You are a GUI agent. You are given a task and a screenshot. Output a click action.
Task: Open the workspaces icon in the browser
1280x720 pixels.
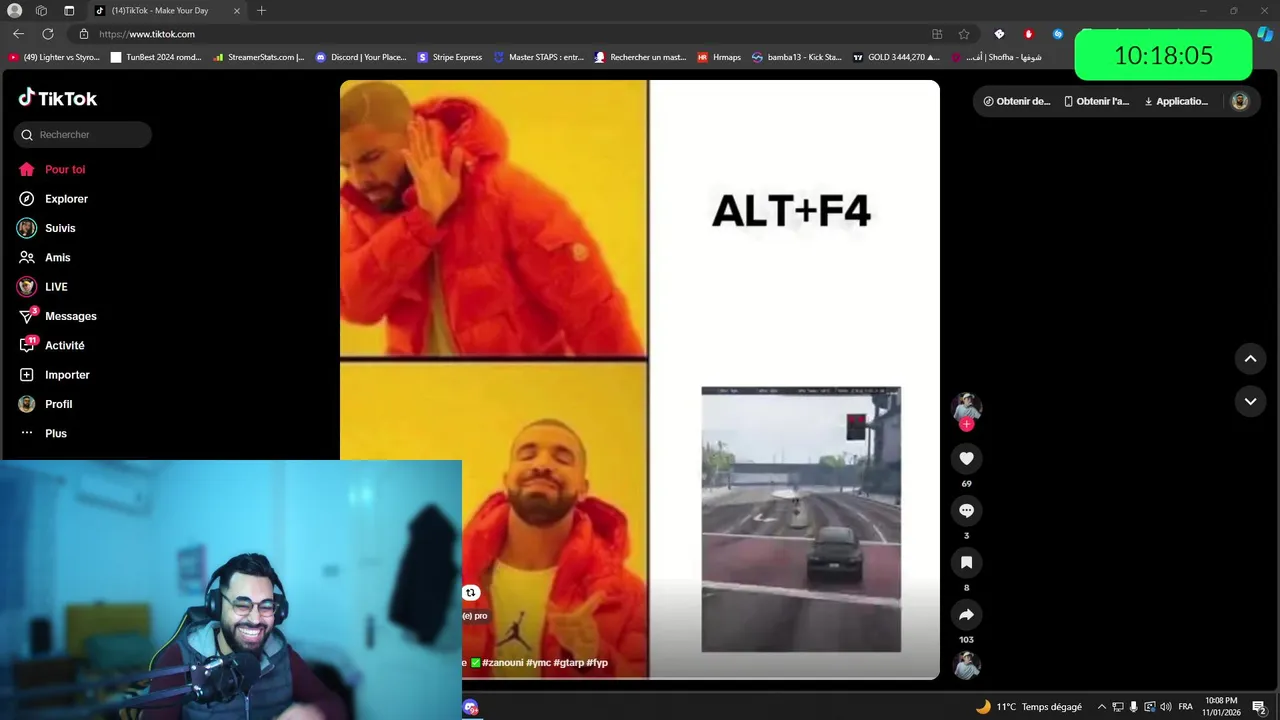pyautogui.click(x=41, y=11)
